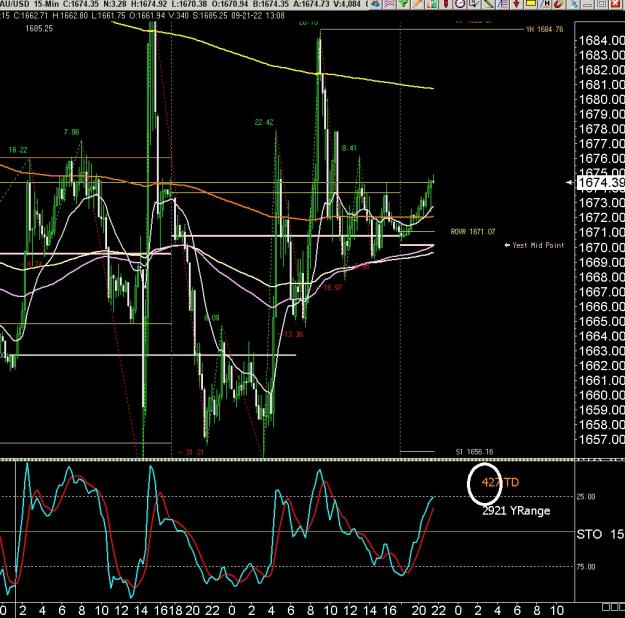The image size is (625, 618).
Task: Click the 1657.00 price axis label
Action: (x=601, y=439)
